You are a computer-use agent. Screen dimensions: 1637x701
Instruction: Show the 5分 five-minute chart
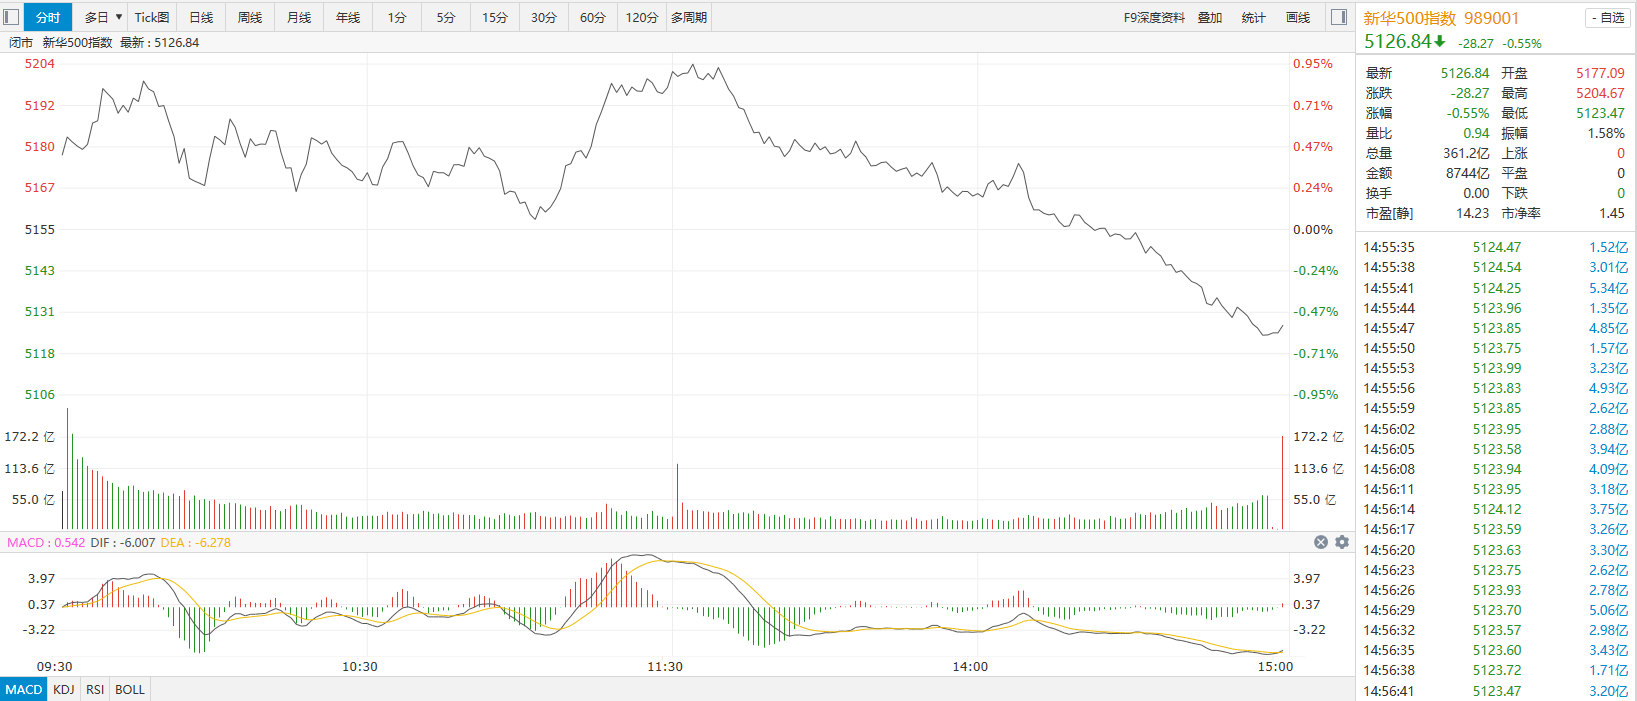[x=446, y=17]
